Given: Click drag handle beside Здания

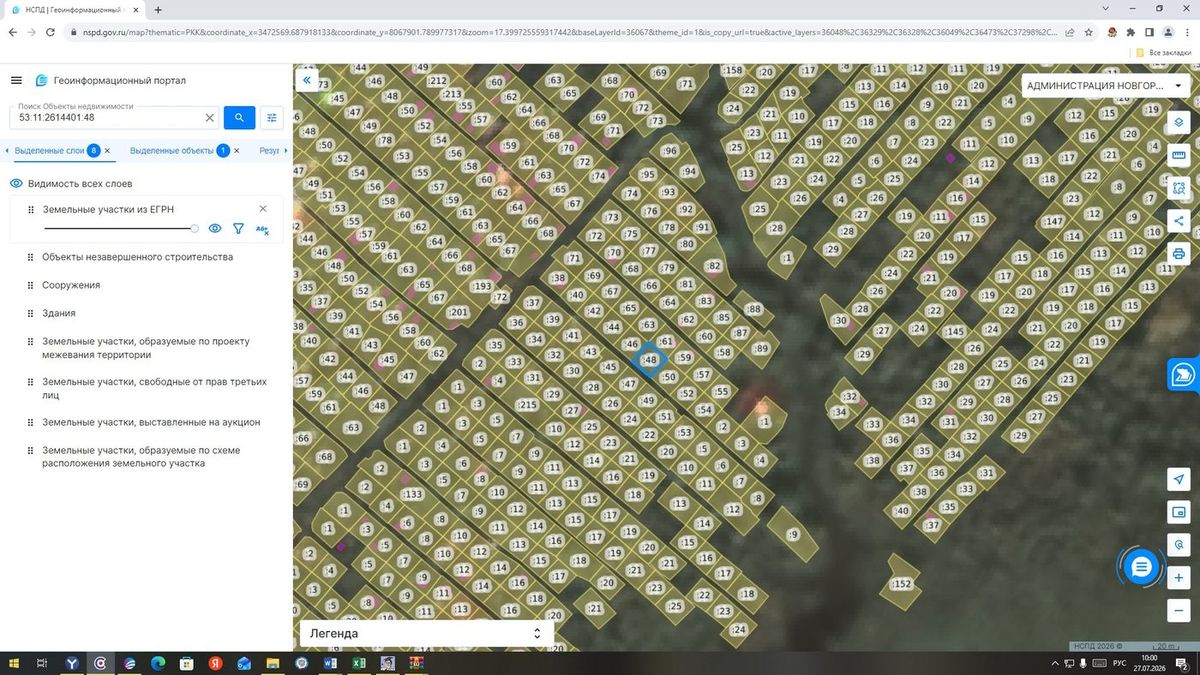Looking at the screenshot, I should pos(31,314).
